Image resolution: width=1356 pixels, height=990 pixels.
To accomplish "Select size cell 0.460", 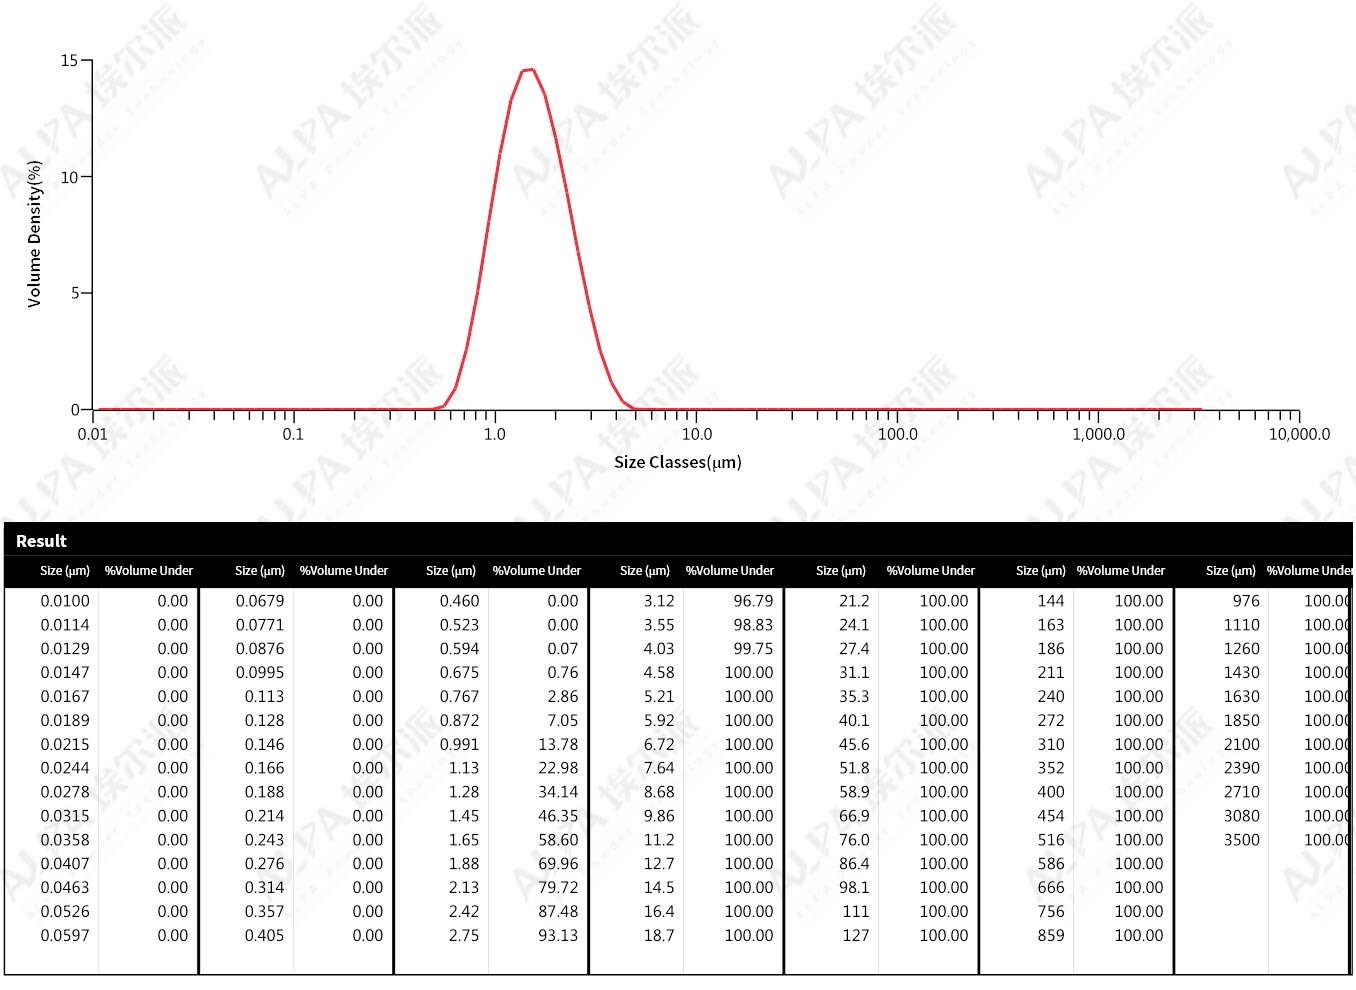I will [x=460, y=601].
